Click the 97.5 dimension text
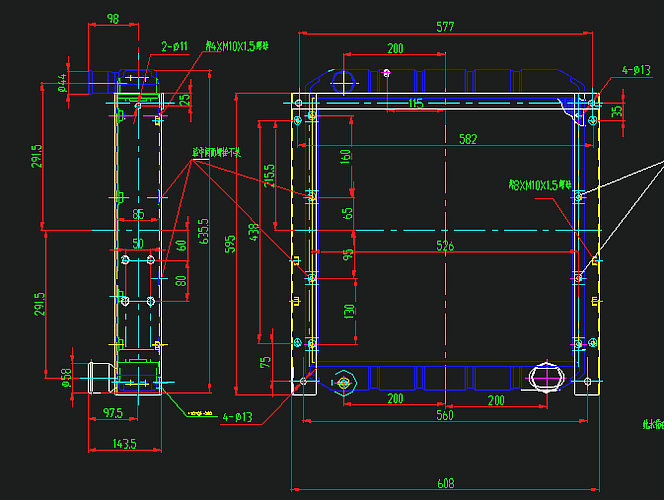The image size is (664, 500). coord(112,413)
